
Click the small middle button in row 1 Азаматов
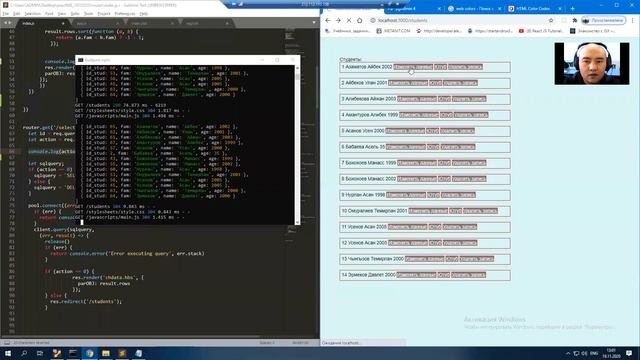tap(440, 67)
